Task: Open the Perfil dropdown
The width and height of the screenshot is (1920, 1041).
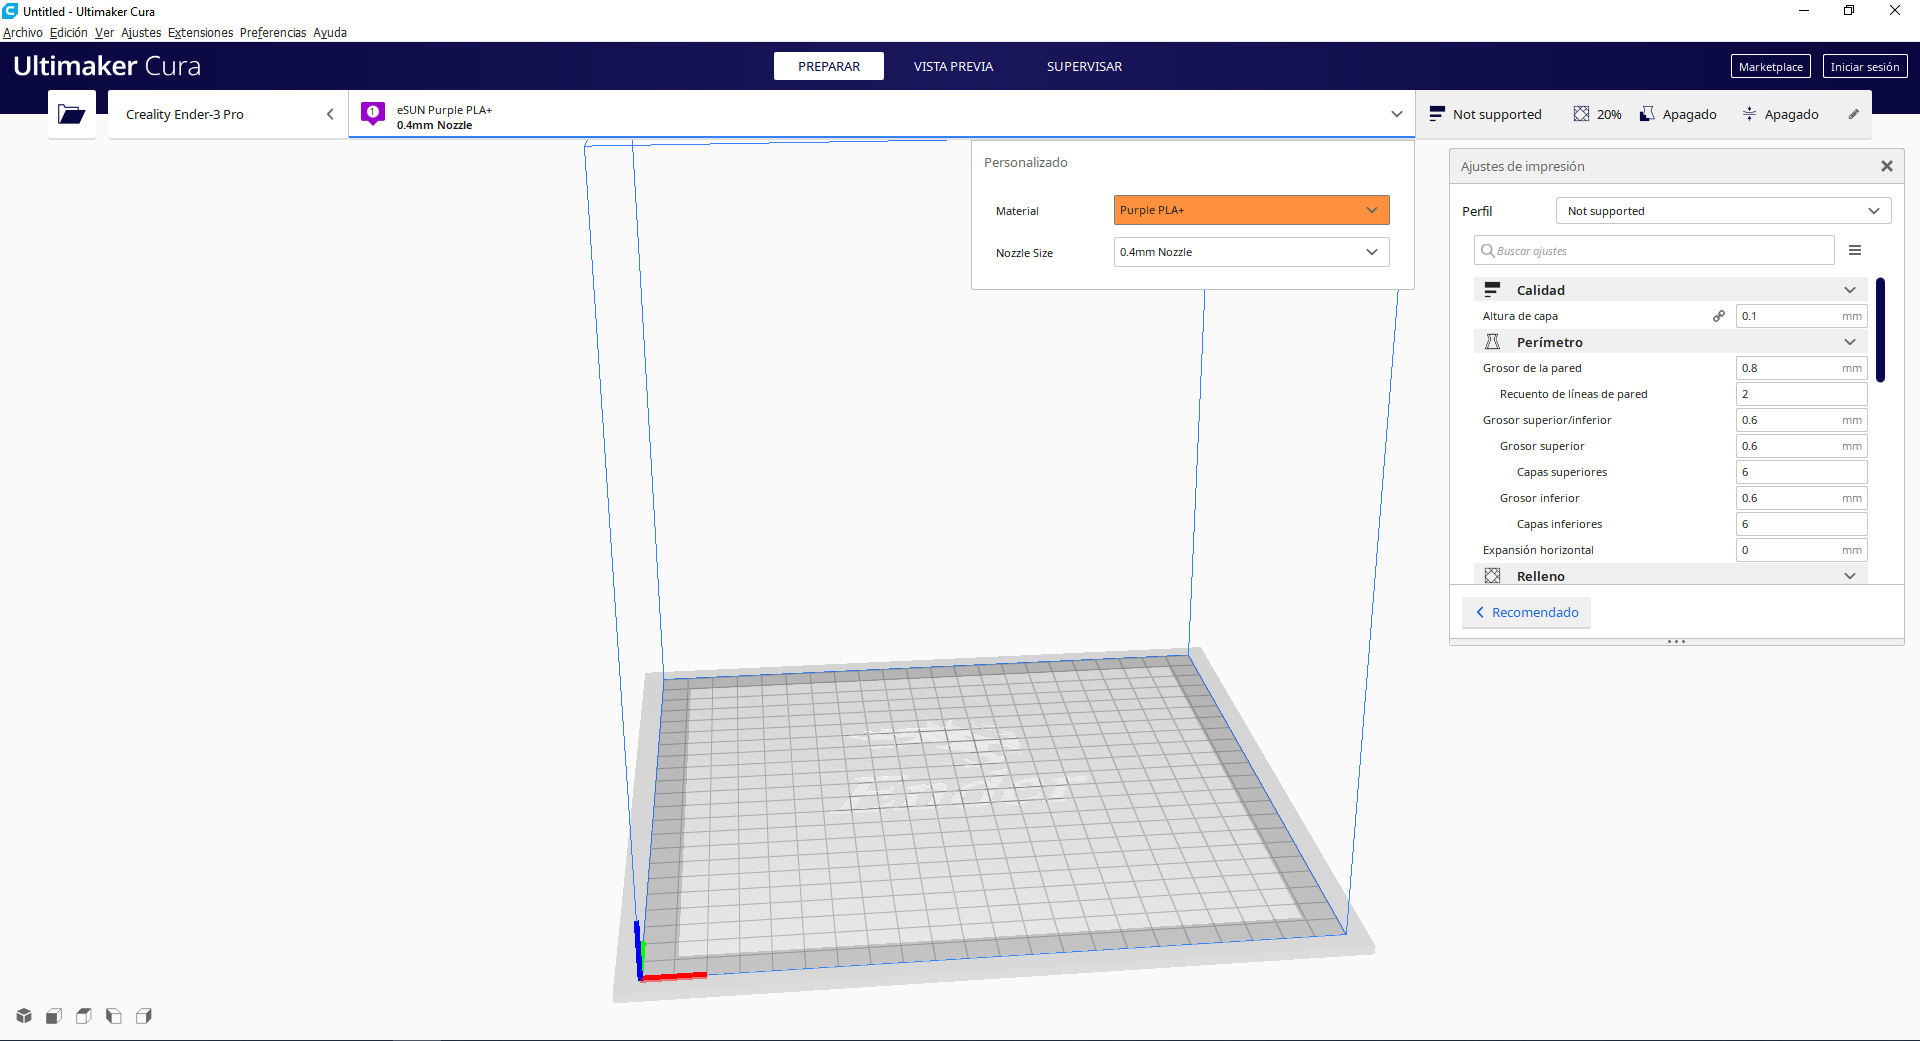Action: pos(1723,211)
